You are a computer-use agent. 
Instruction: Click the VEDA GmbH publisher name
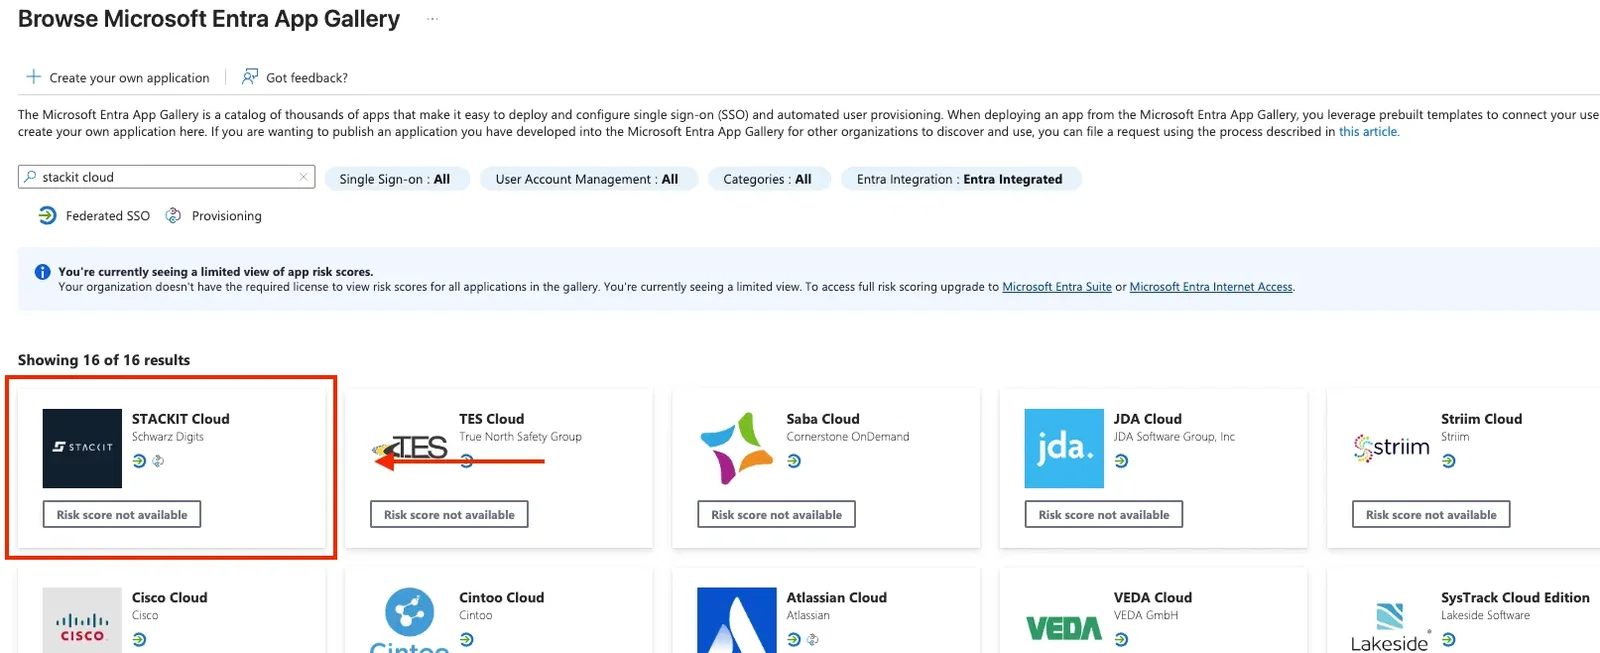1146,616
